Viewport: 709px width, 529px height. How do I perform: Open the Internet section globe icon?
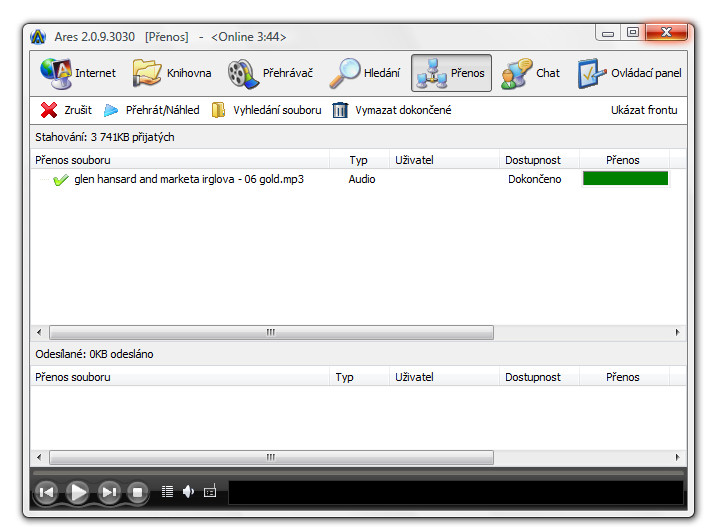[x=56, y=73]
